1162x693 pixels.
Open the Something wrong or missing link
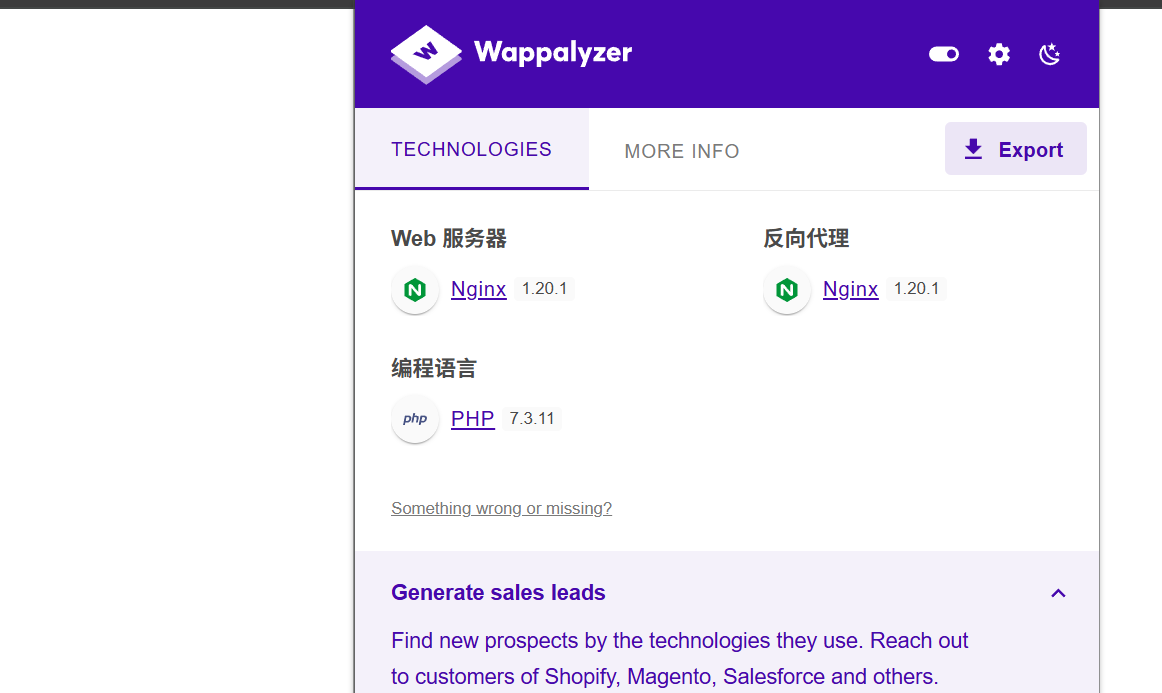coord(501,508)
